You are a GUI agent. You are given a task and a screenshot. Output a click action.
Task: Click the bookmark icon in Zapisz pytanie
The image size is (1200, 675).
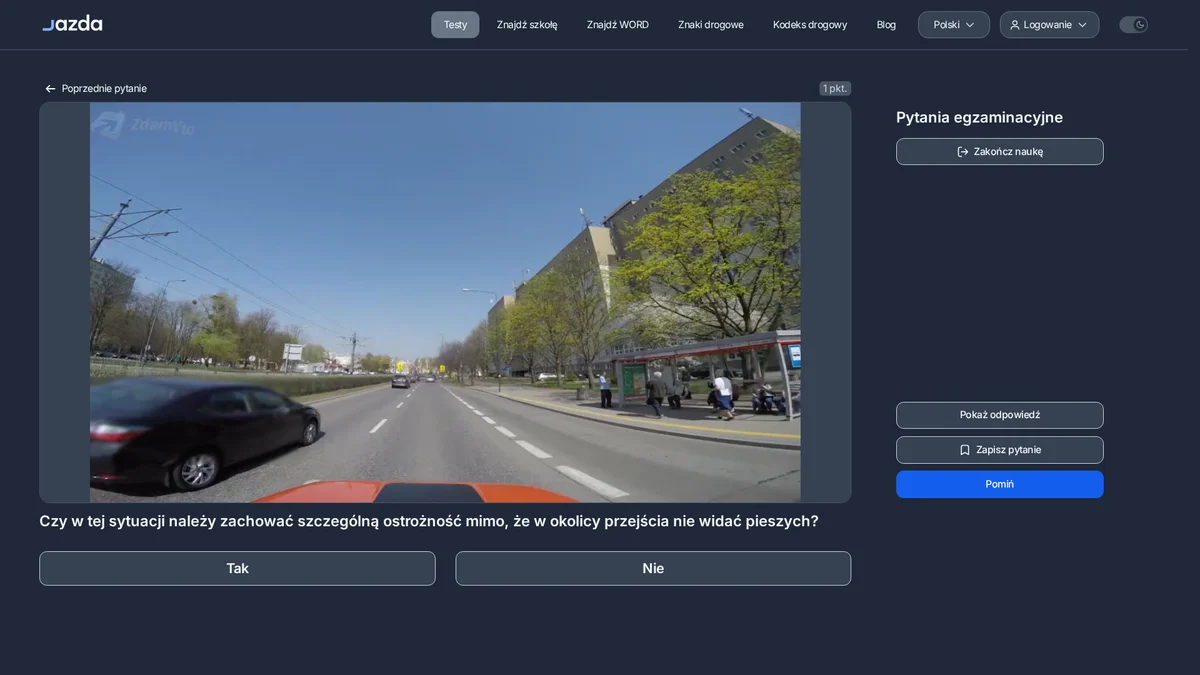(965, 450)
